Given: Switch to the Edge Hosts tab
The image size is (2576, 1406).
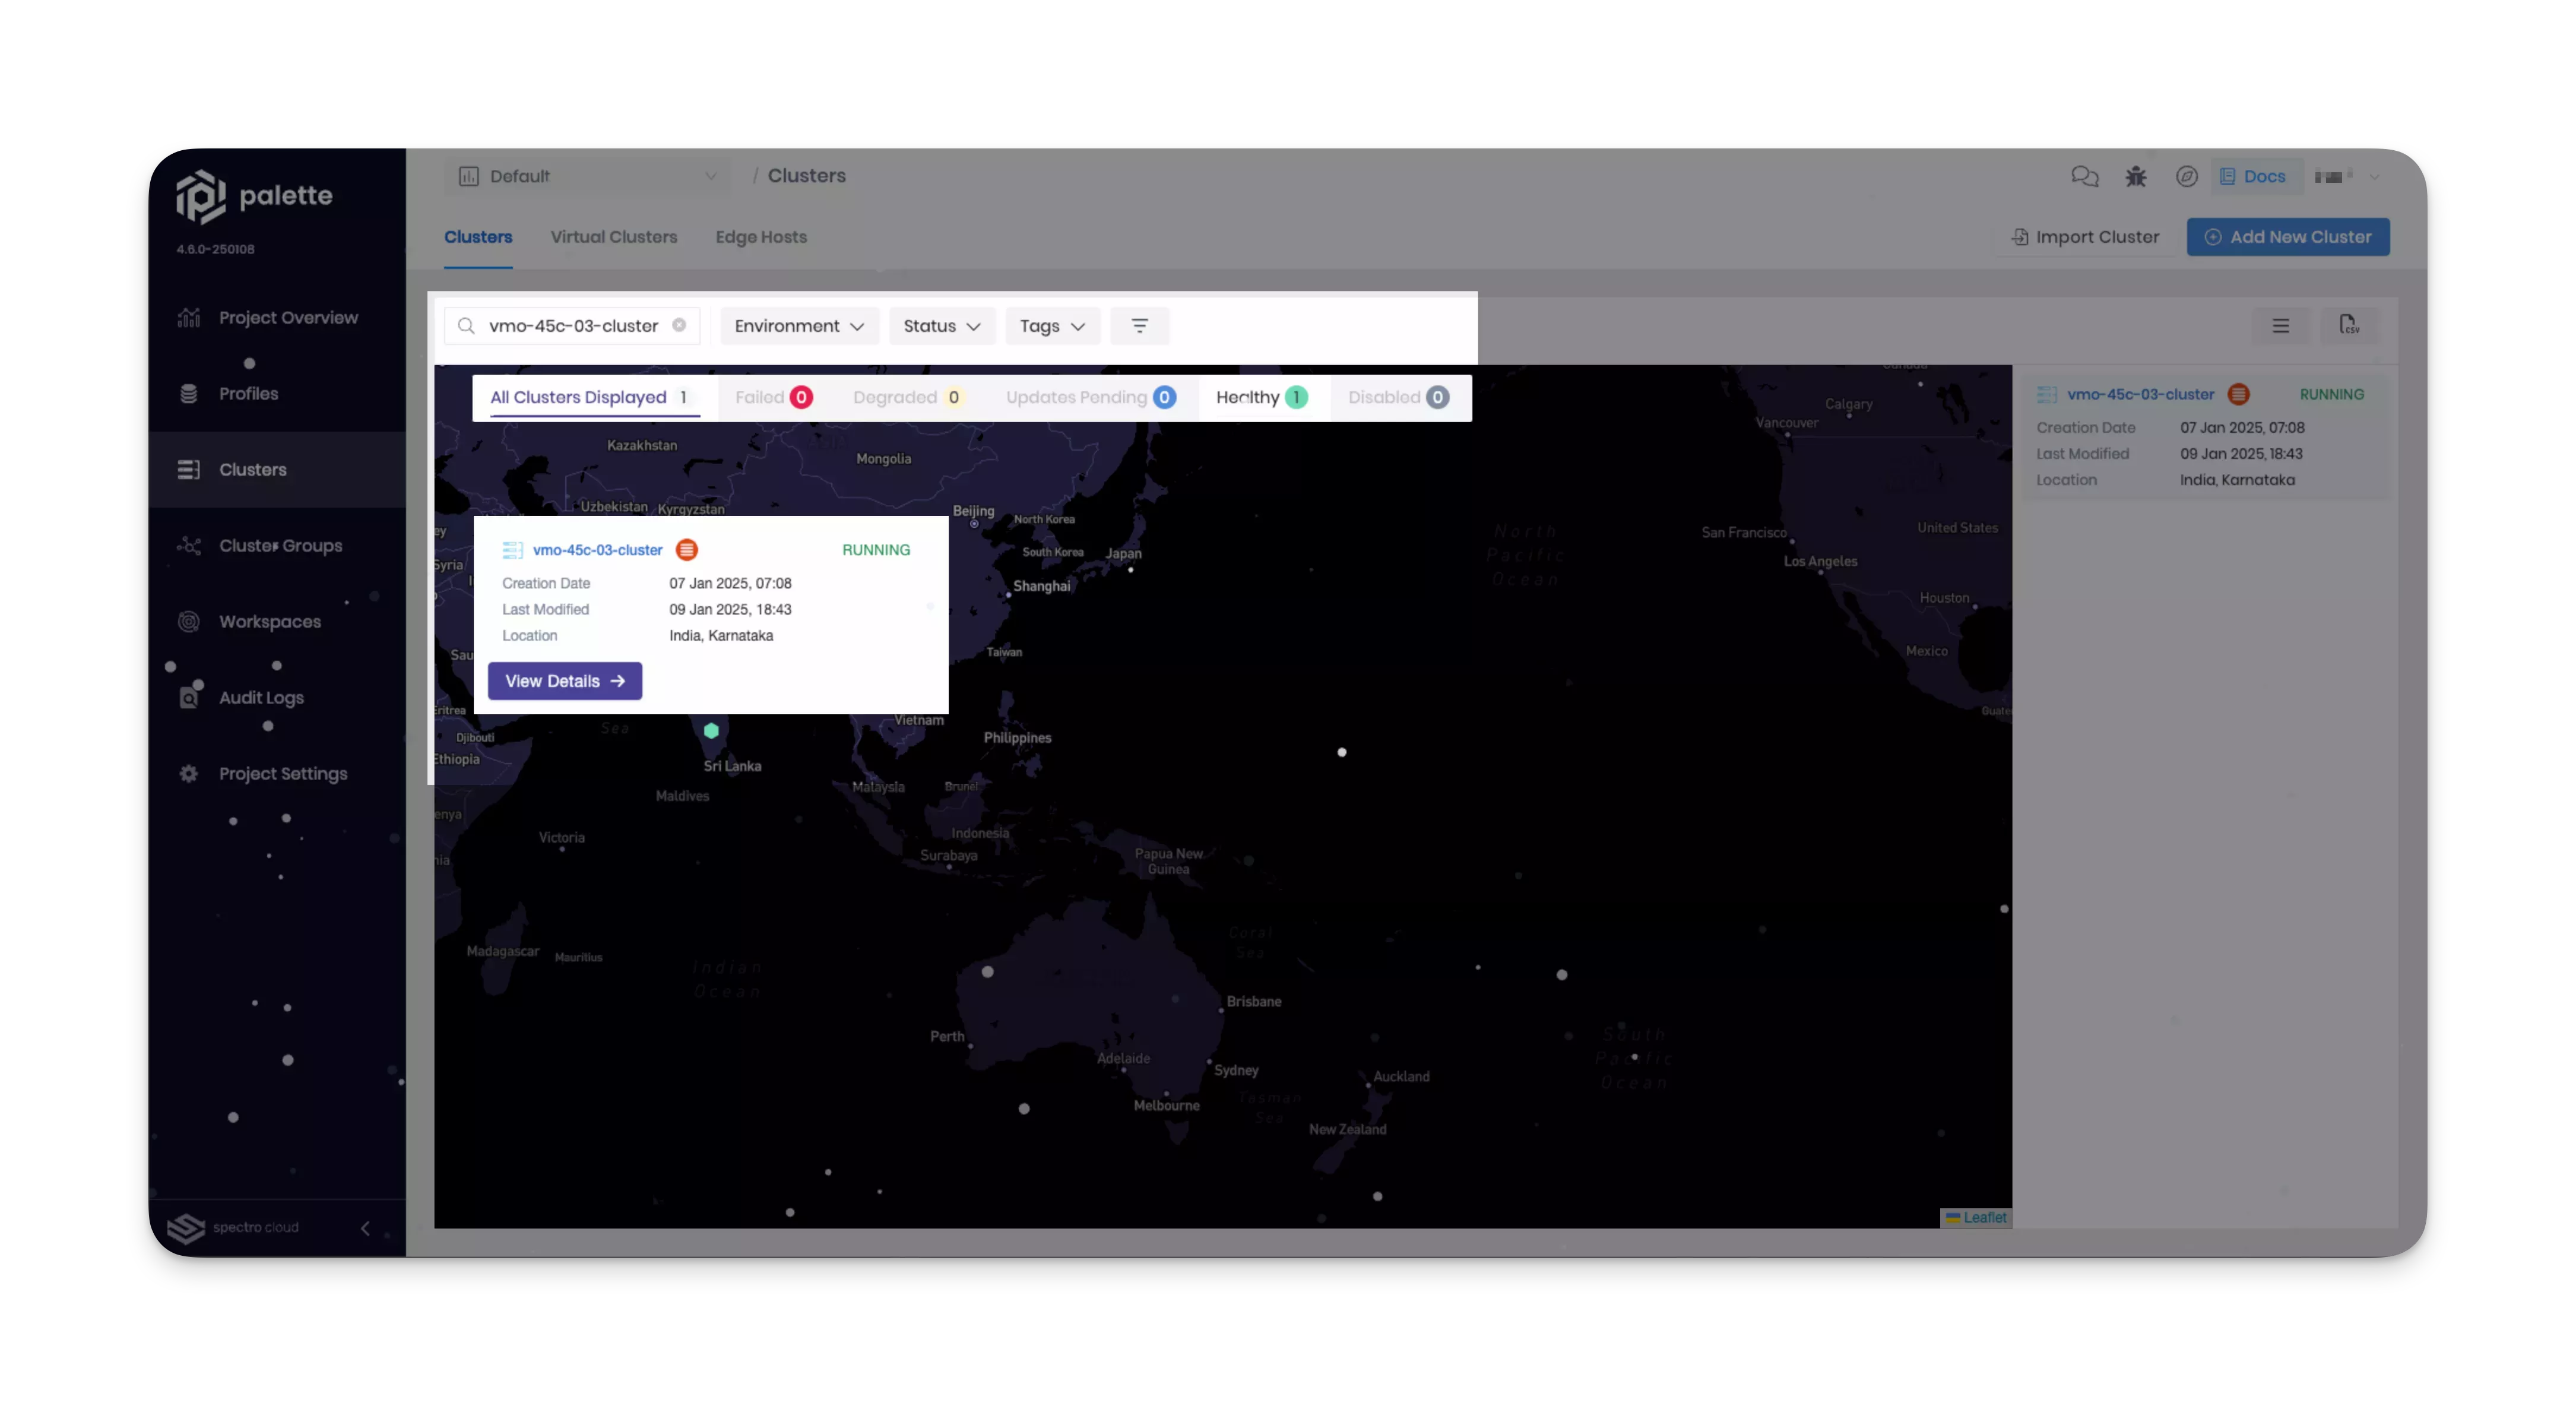Looking at the screenshot, I should [761, 237].
